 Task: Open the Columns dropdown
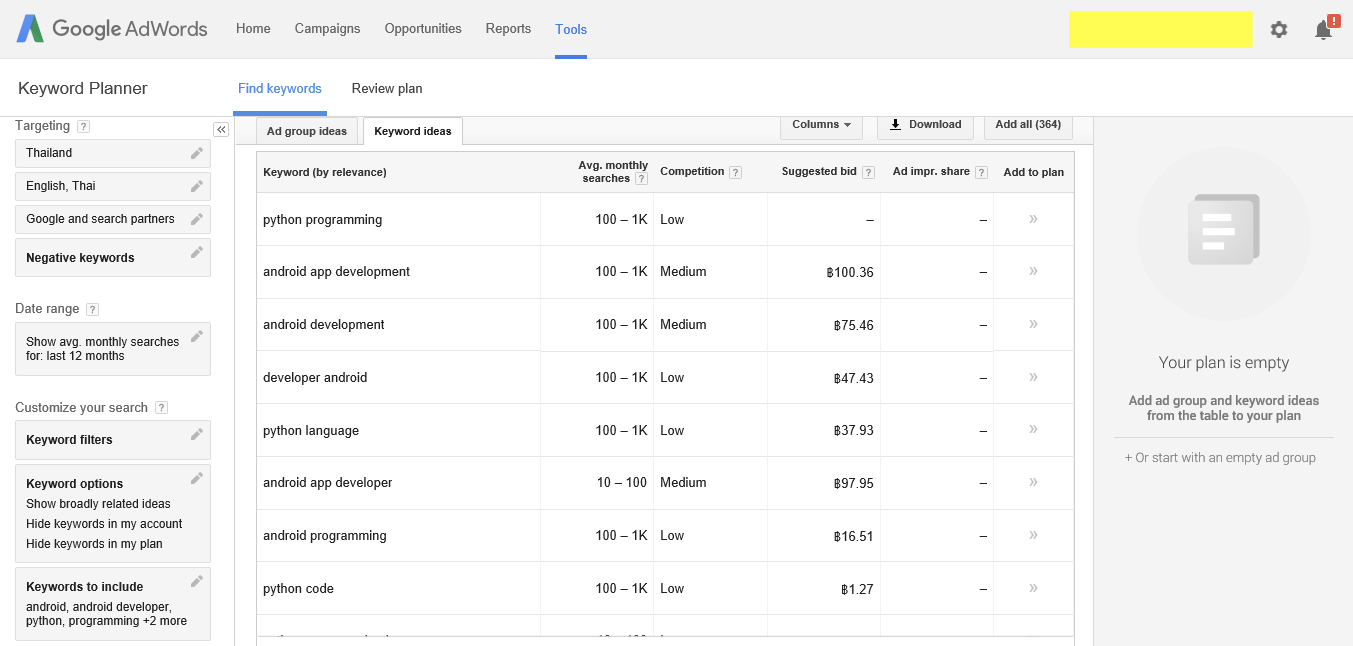820,125
